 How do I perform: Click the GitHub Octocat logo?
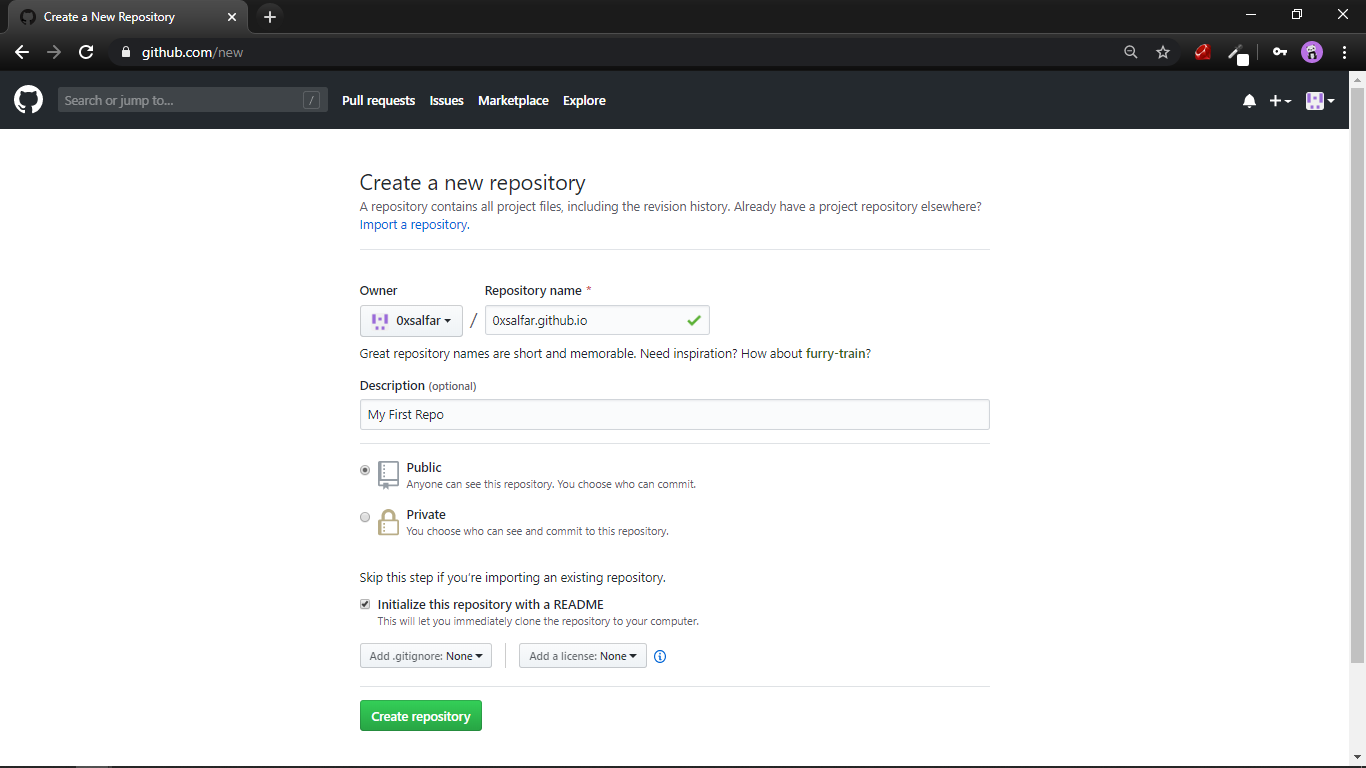coord(28,100)
